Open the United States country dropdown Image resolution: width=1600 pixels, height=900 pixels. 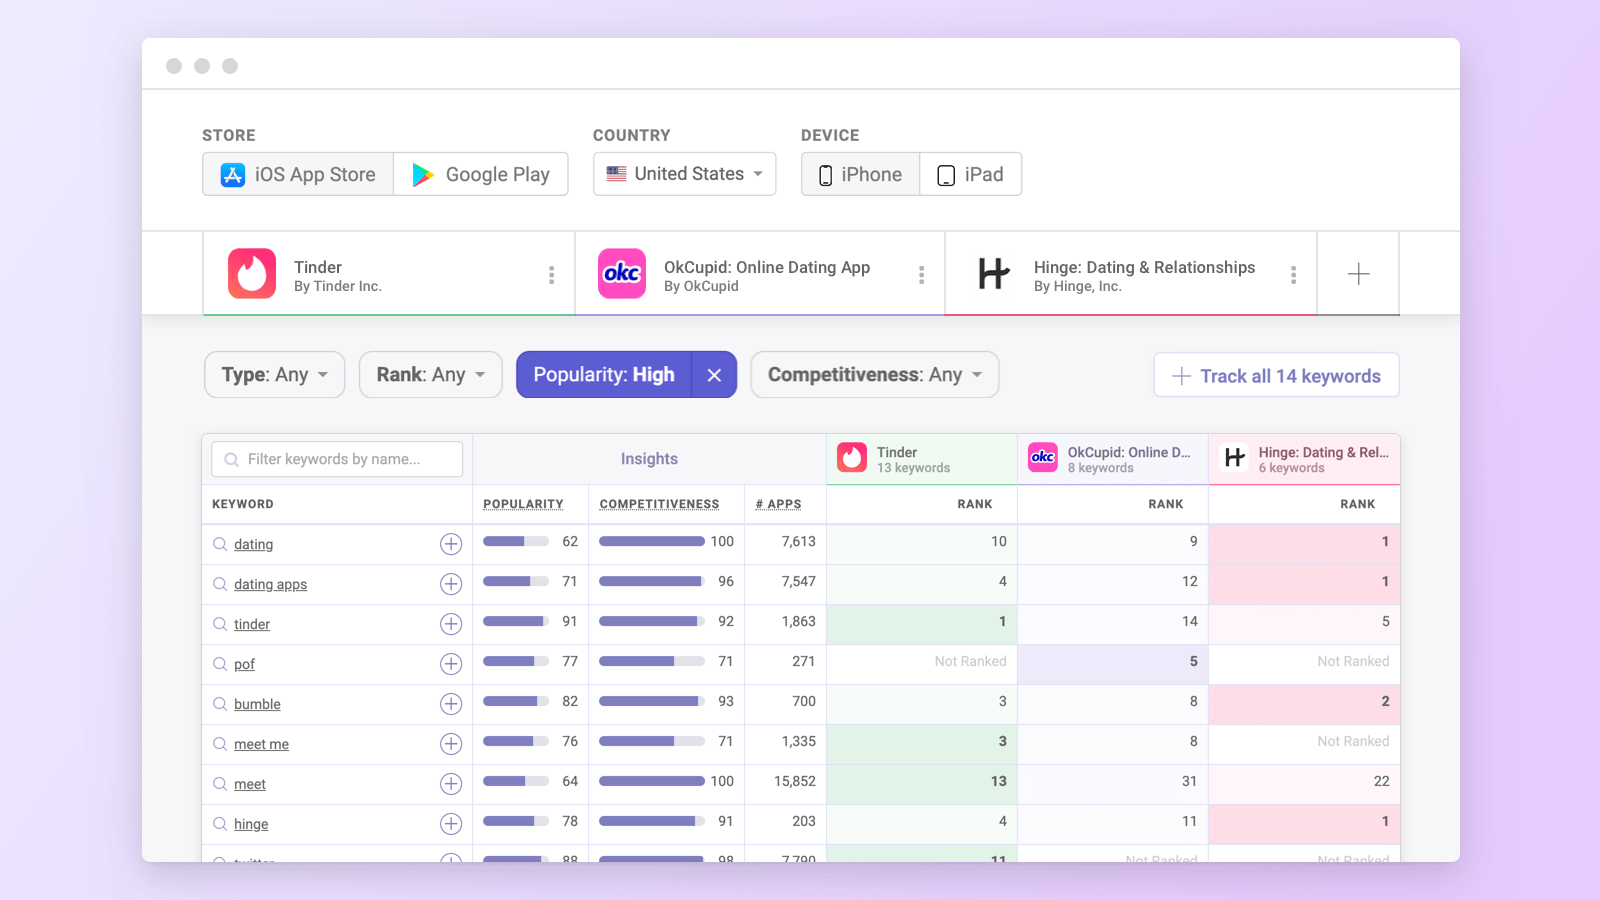pyautogui.click(x=684, y=174)
